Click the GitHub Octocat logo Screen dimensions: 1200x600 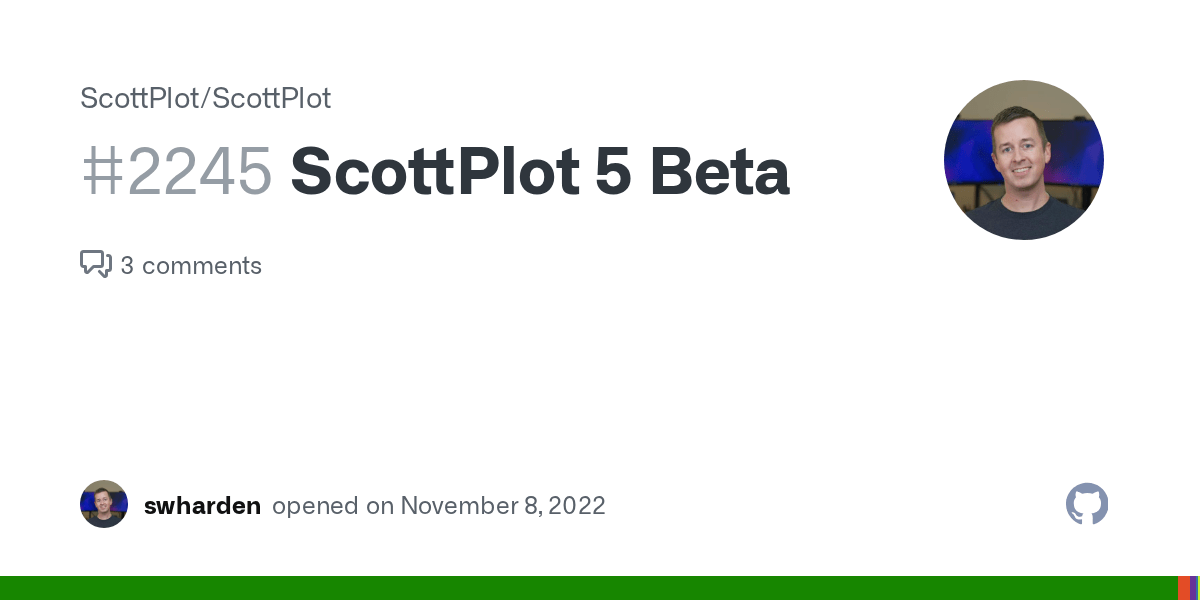tap(1087, 504)
